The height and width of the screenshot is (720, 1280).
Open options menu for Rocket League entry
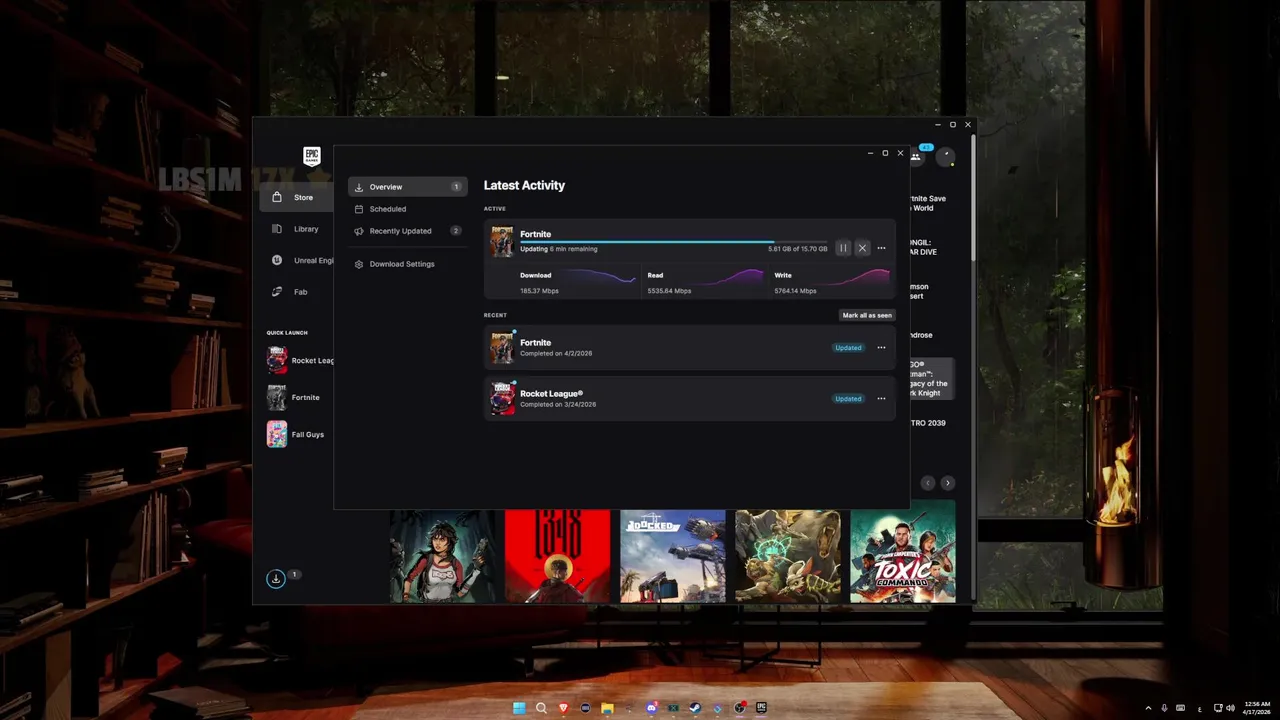click(x=881, y=398)
